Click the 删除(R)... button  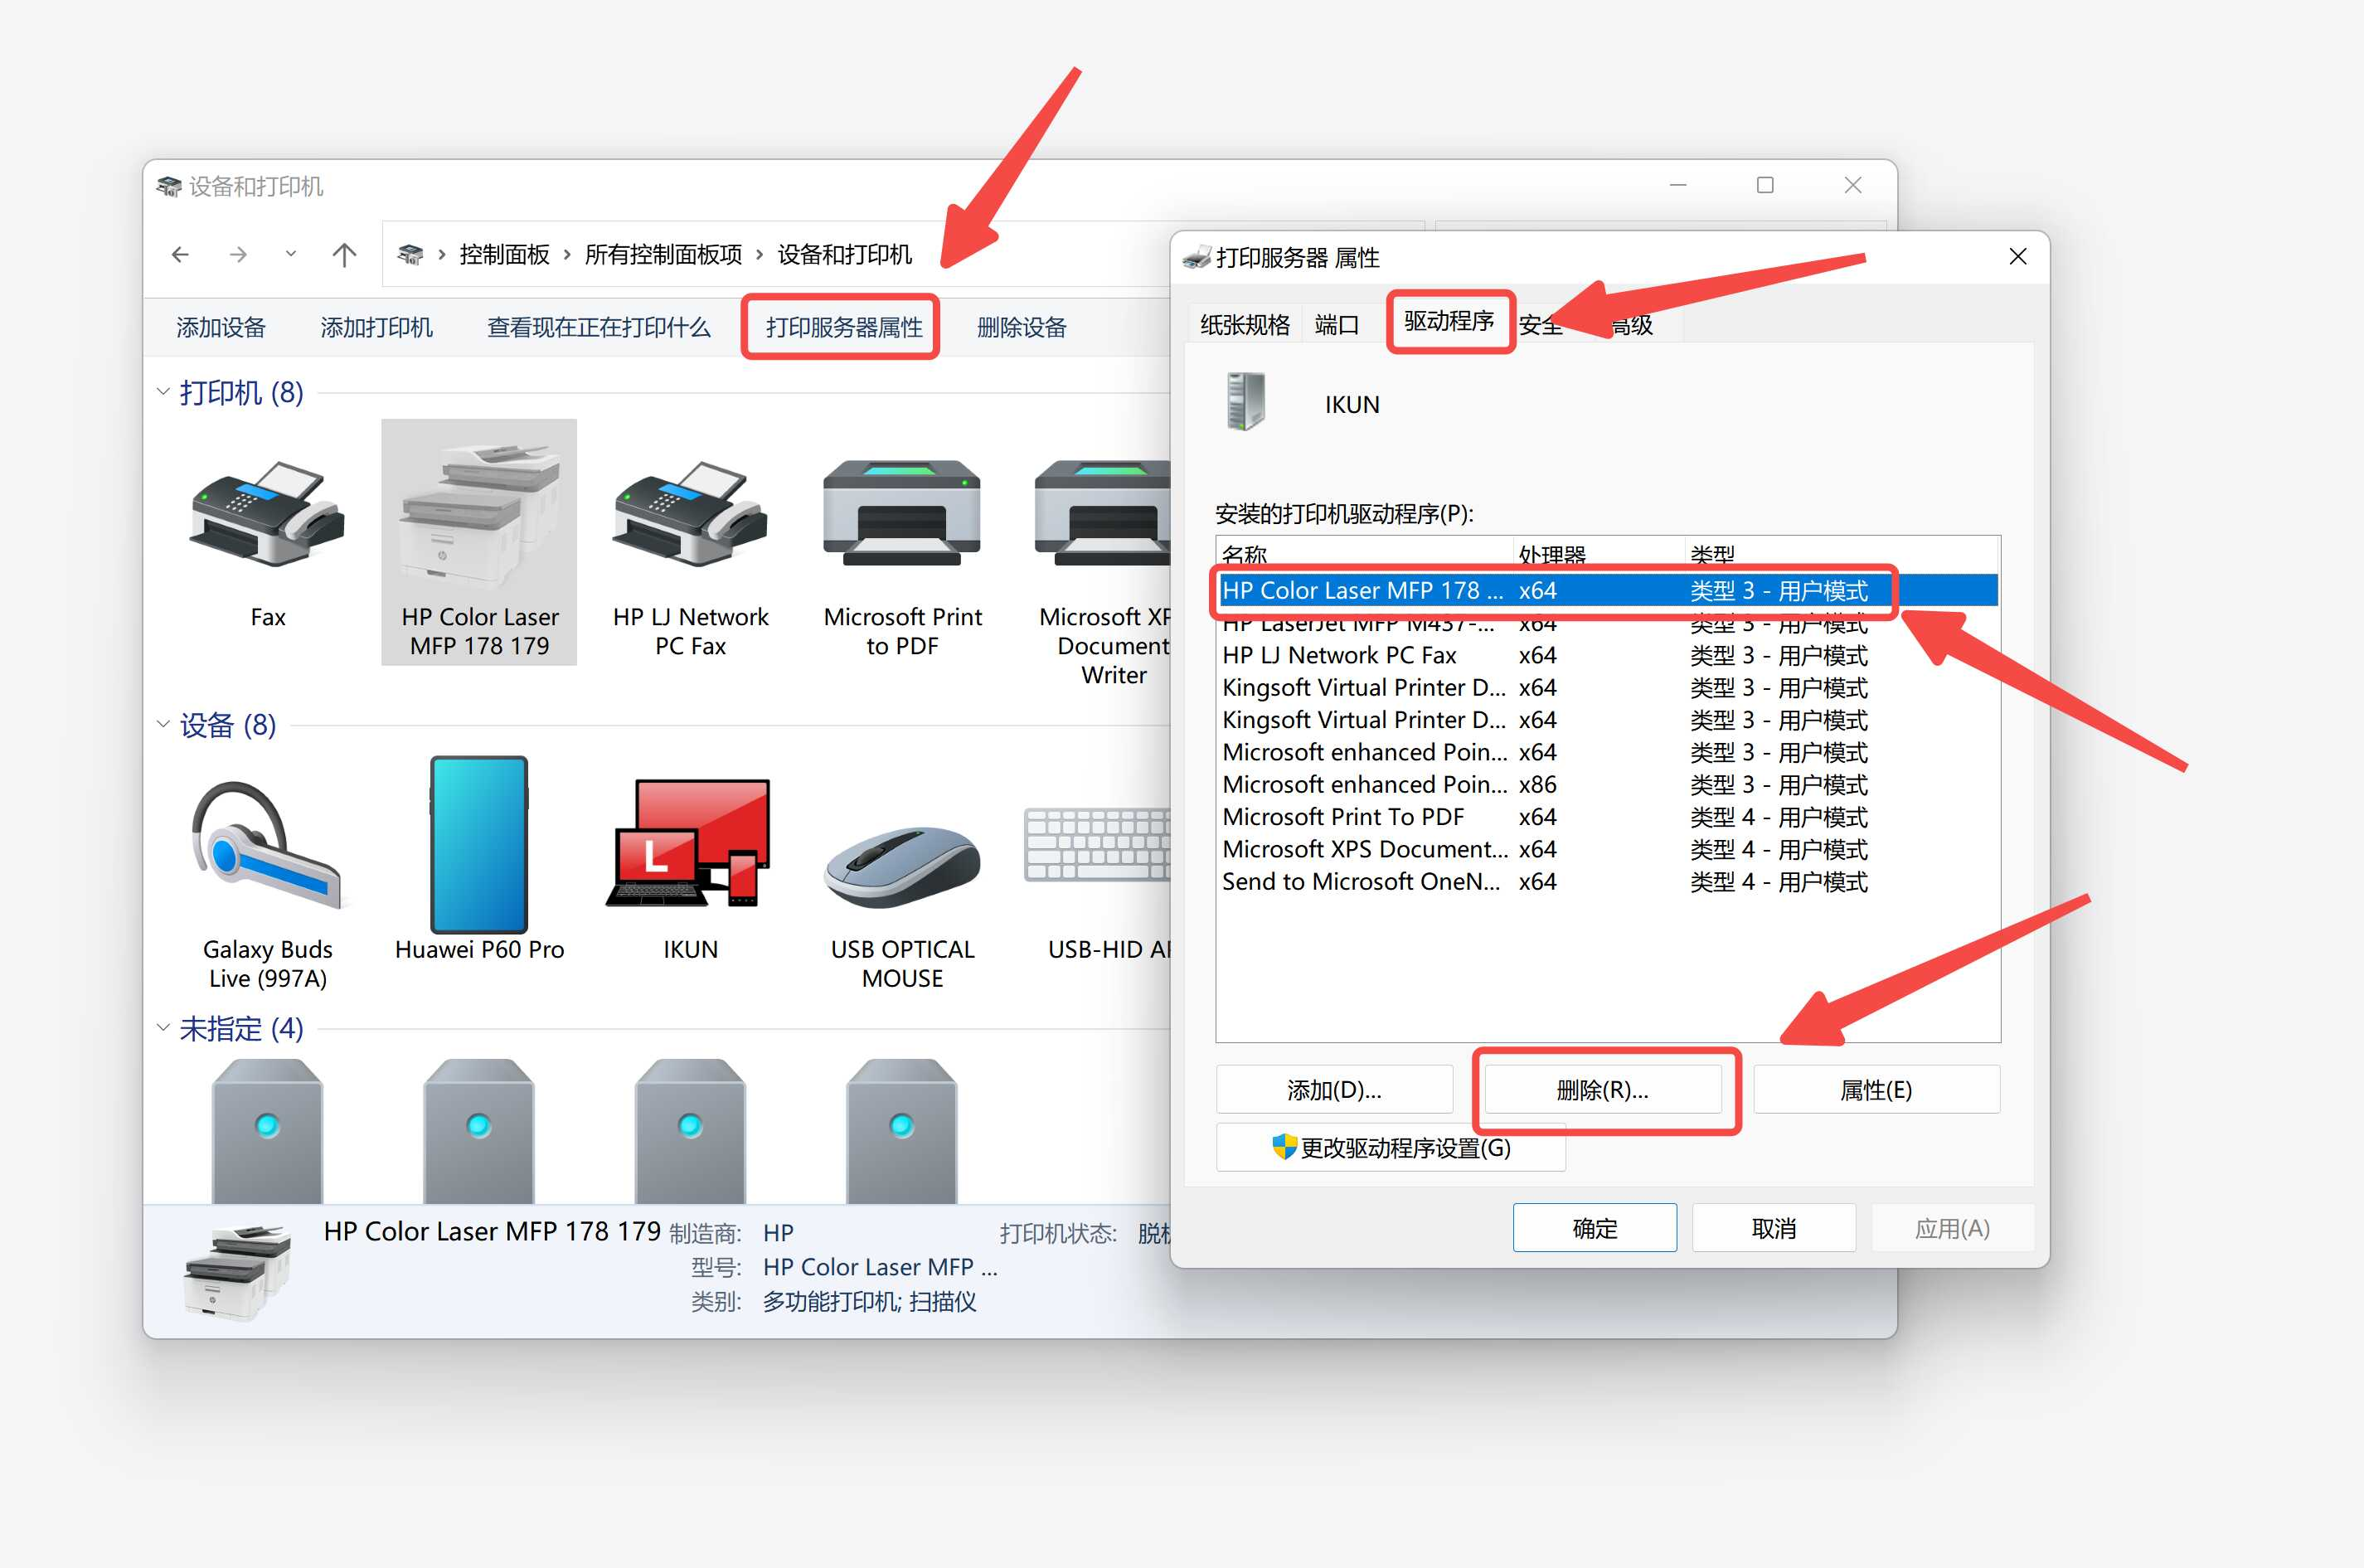click(1603, 1089)
